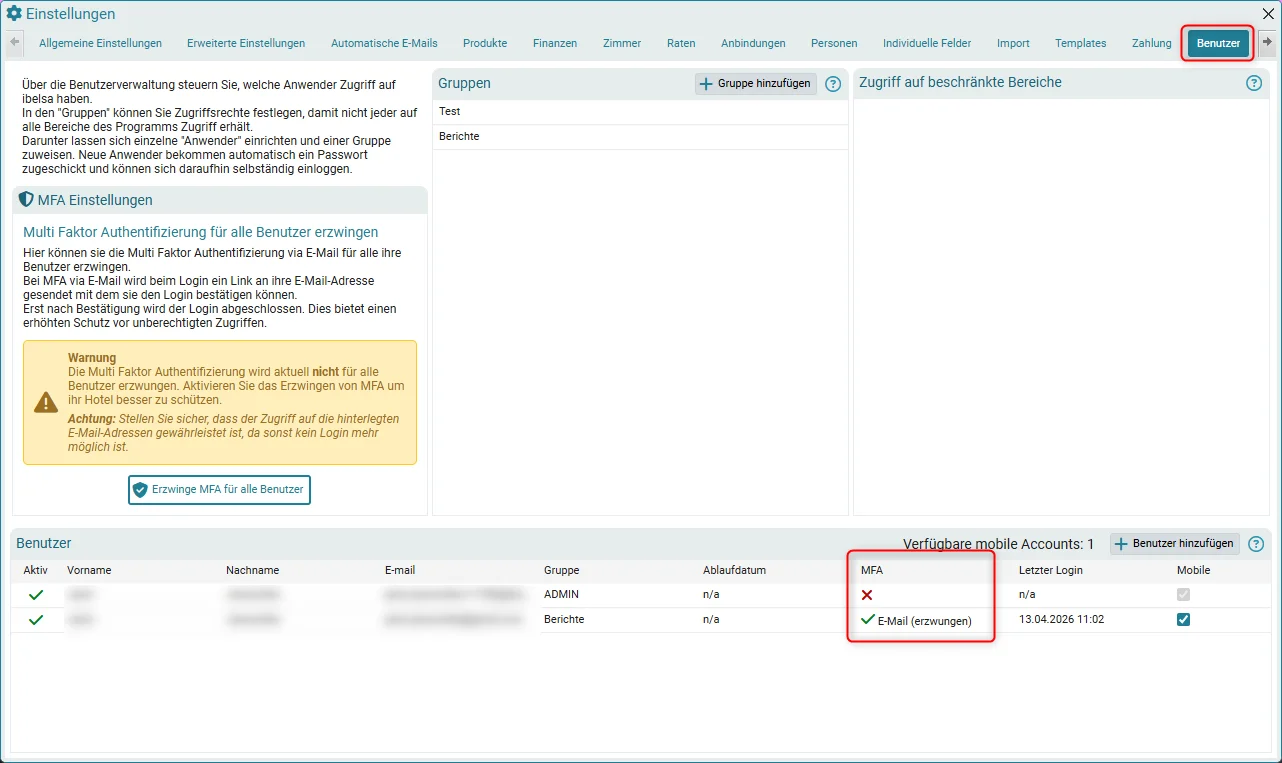The width and height of the screenshot is (1282, 763).
Task: Open the Erweiterte Einstellungen tab
Action: [x=246, y=43]
